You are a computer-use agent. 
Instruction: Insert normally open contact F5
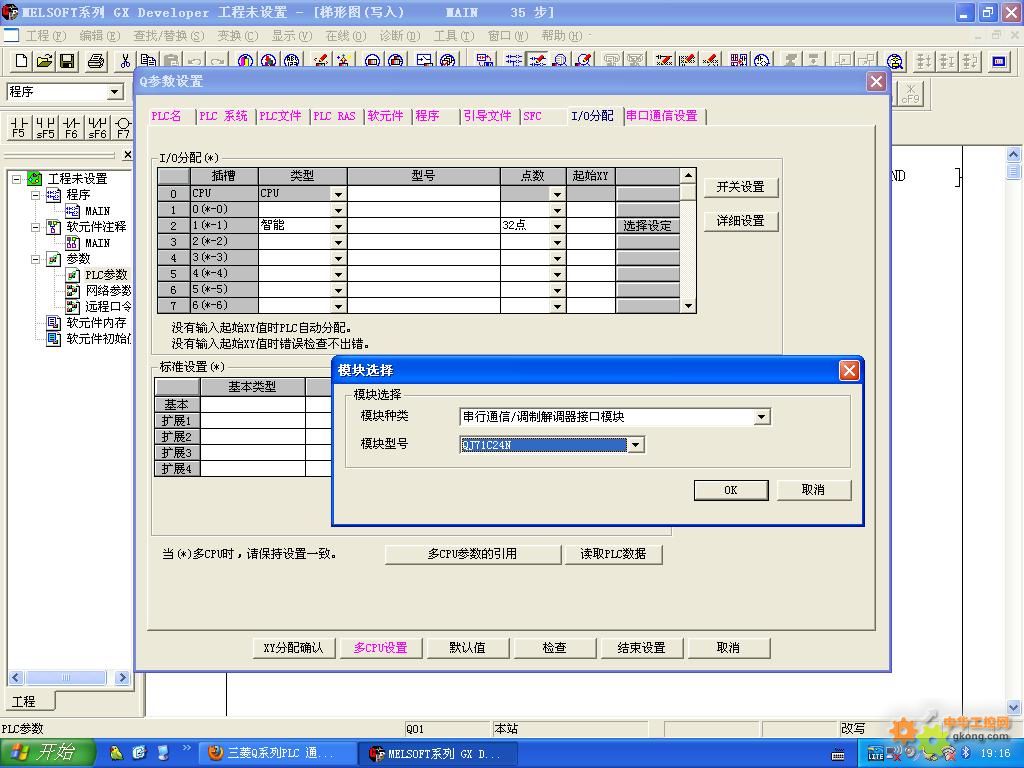19,127
